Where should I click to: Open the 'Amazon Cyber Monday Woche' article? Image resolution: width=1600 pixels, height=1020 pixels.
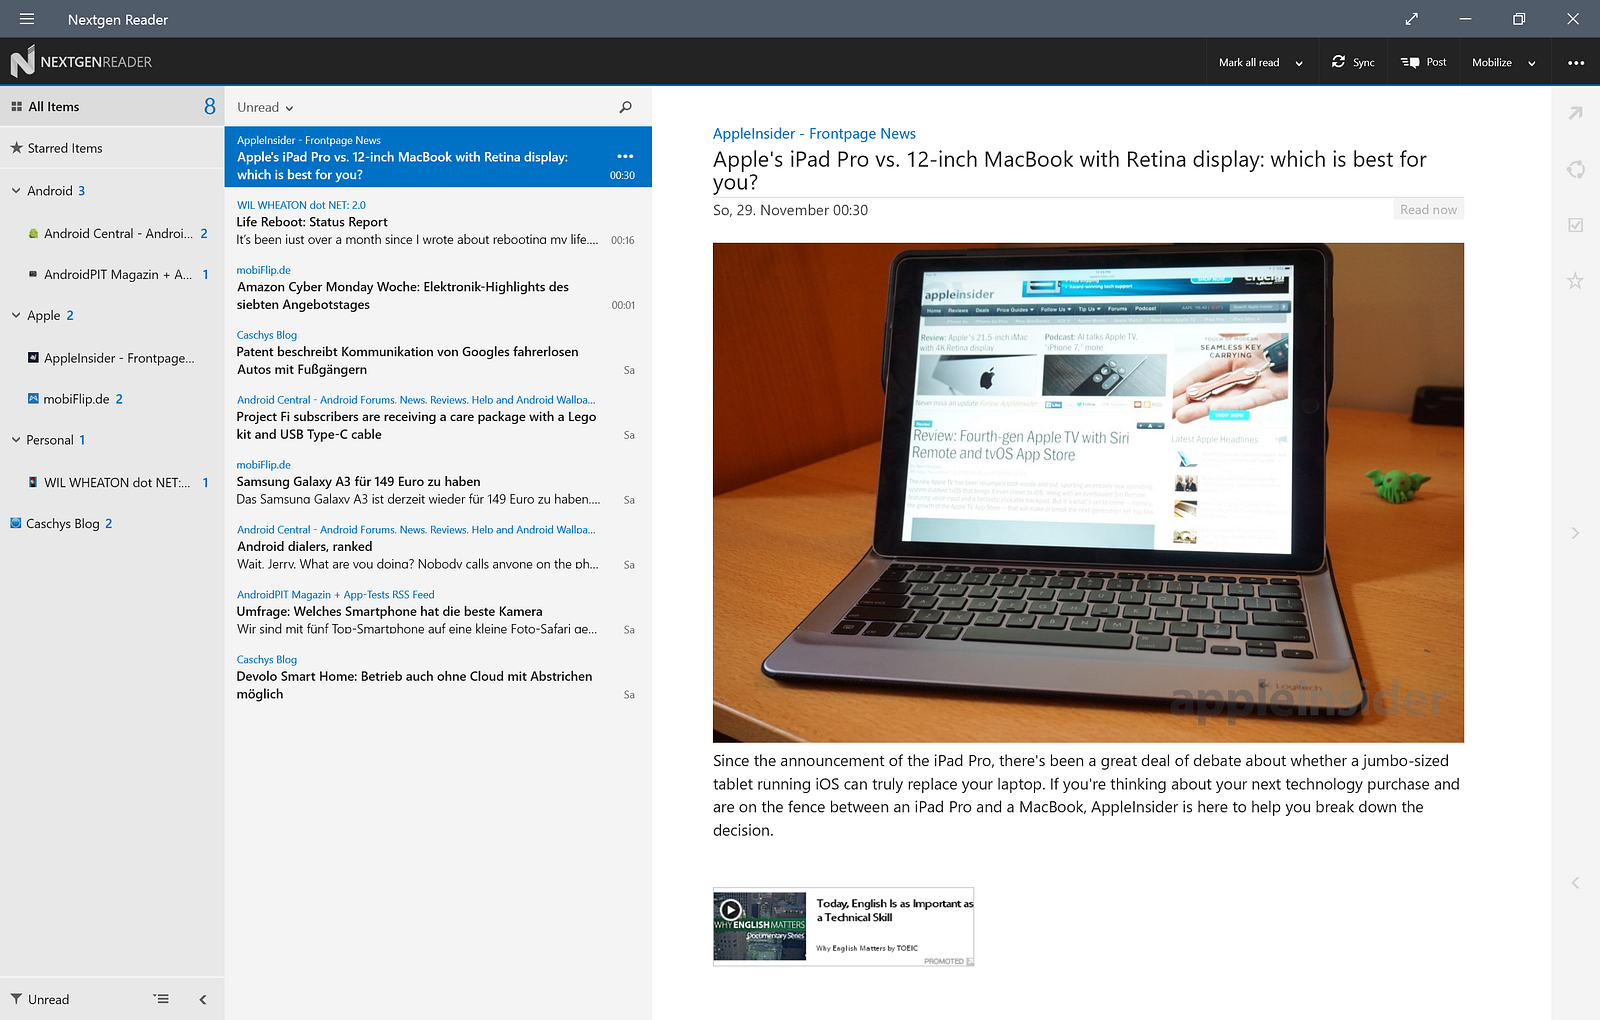[438, 287]
